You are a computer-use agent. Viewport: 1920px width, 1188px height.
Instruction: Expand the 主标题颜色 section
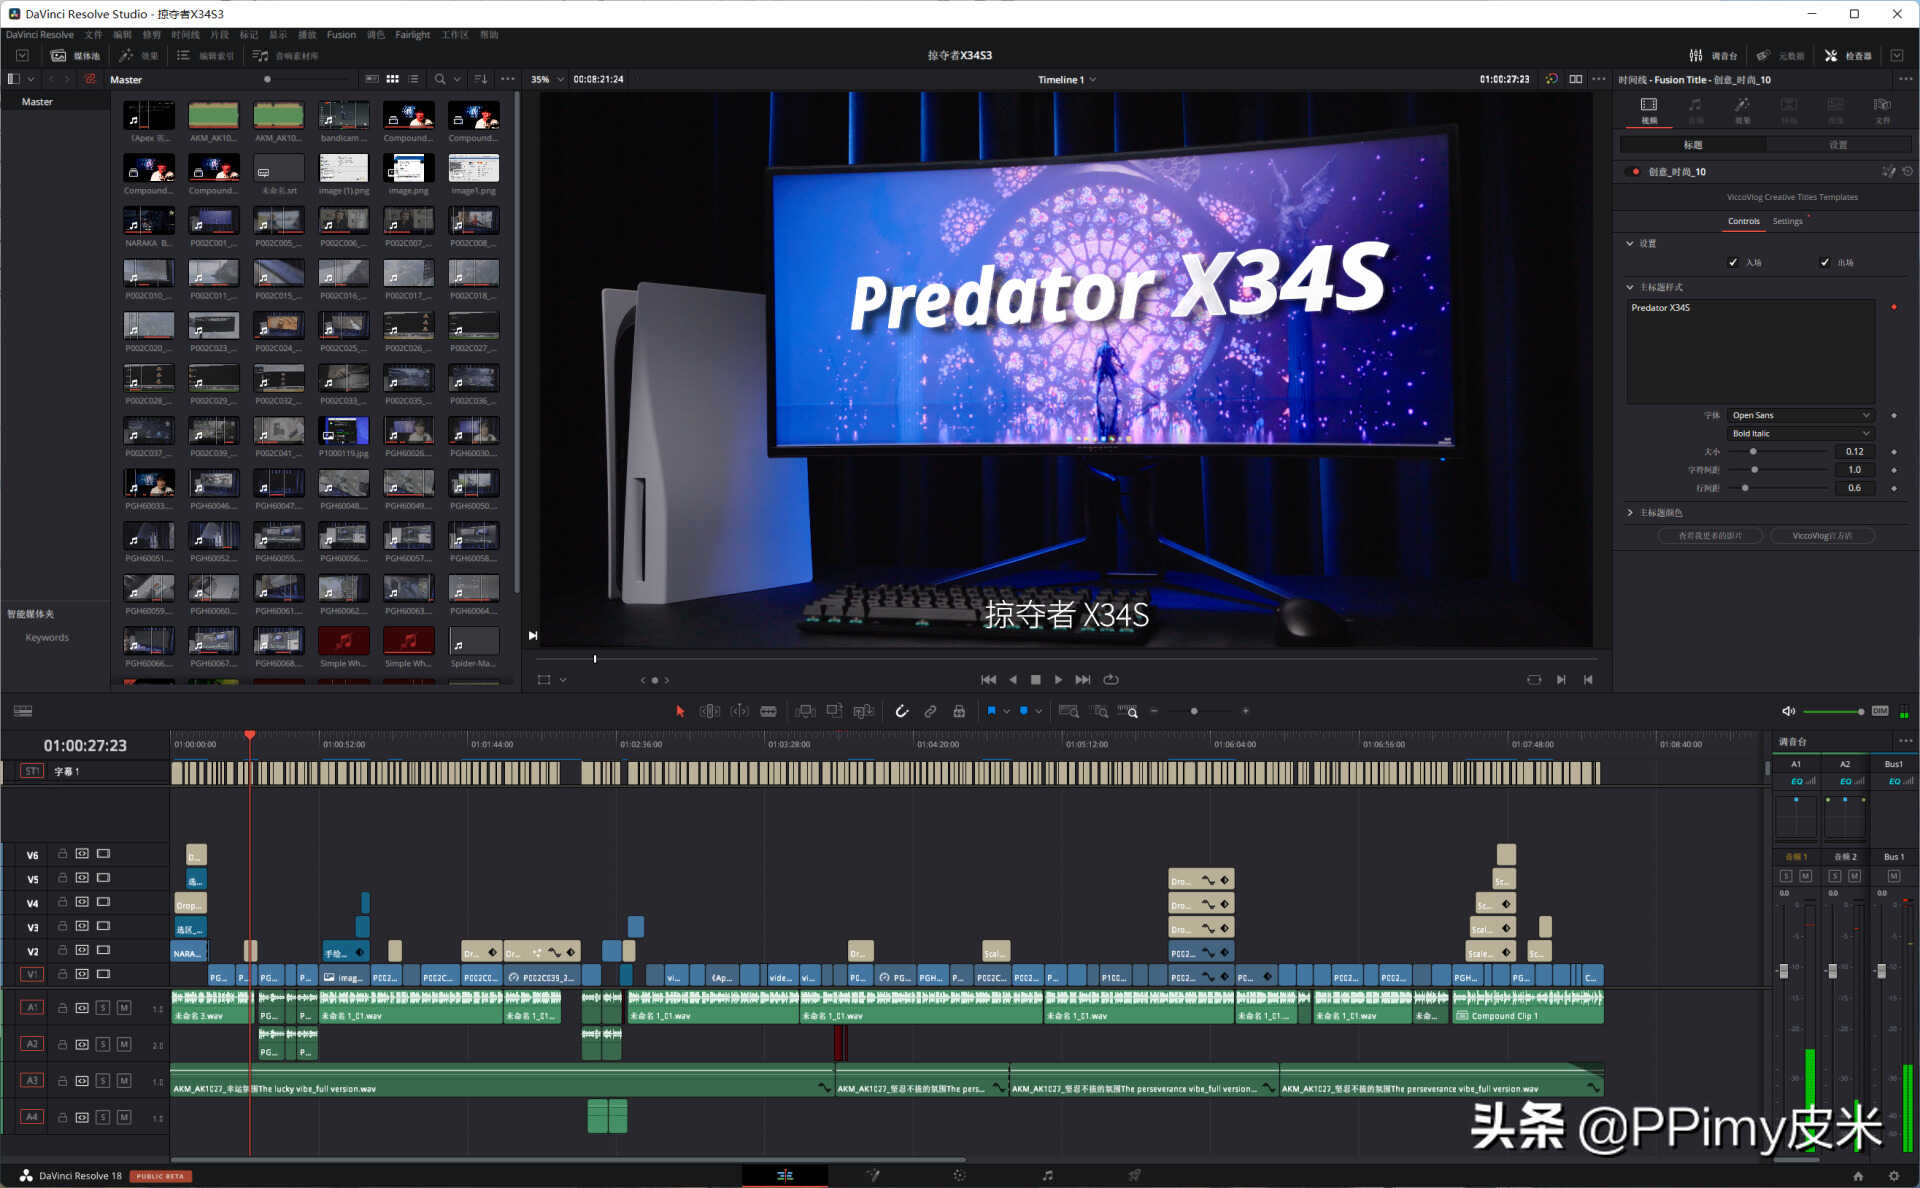pos(1630,513)
